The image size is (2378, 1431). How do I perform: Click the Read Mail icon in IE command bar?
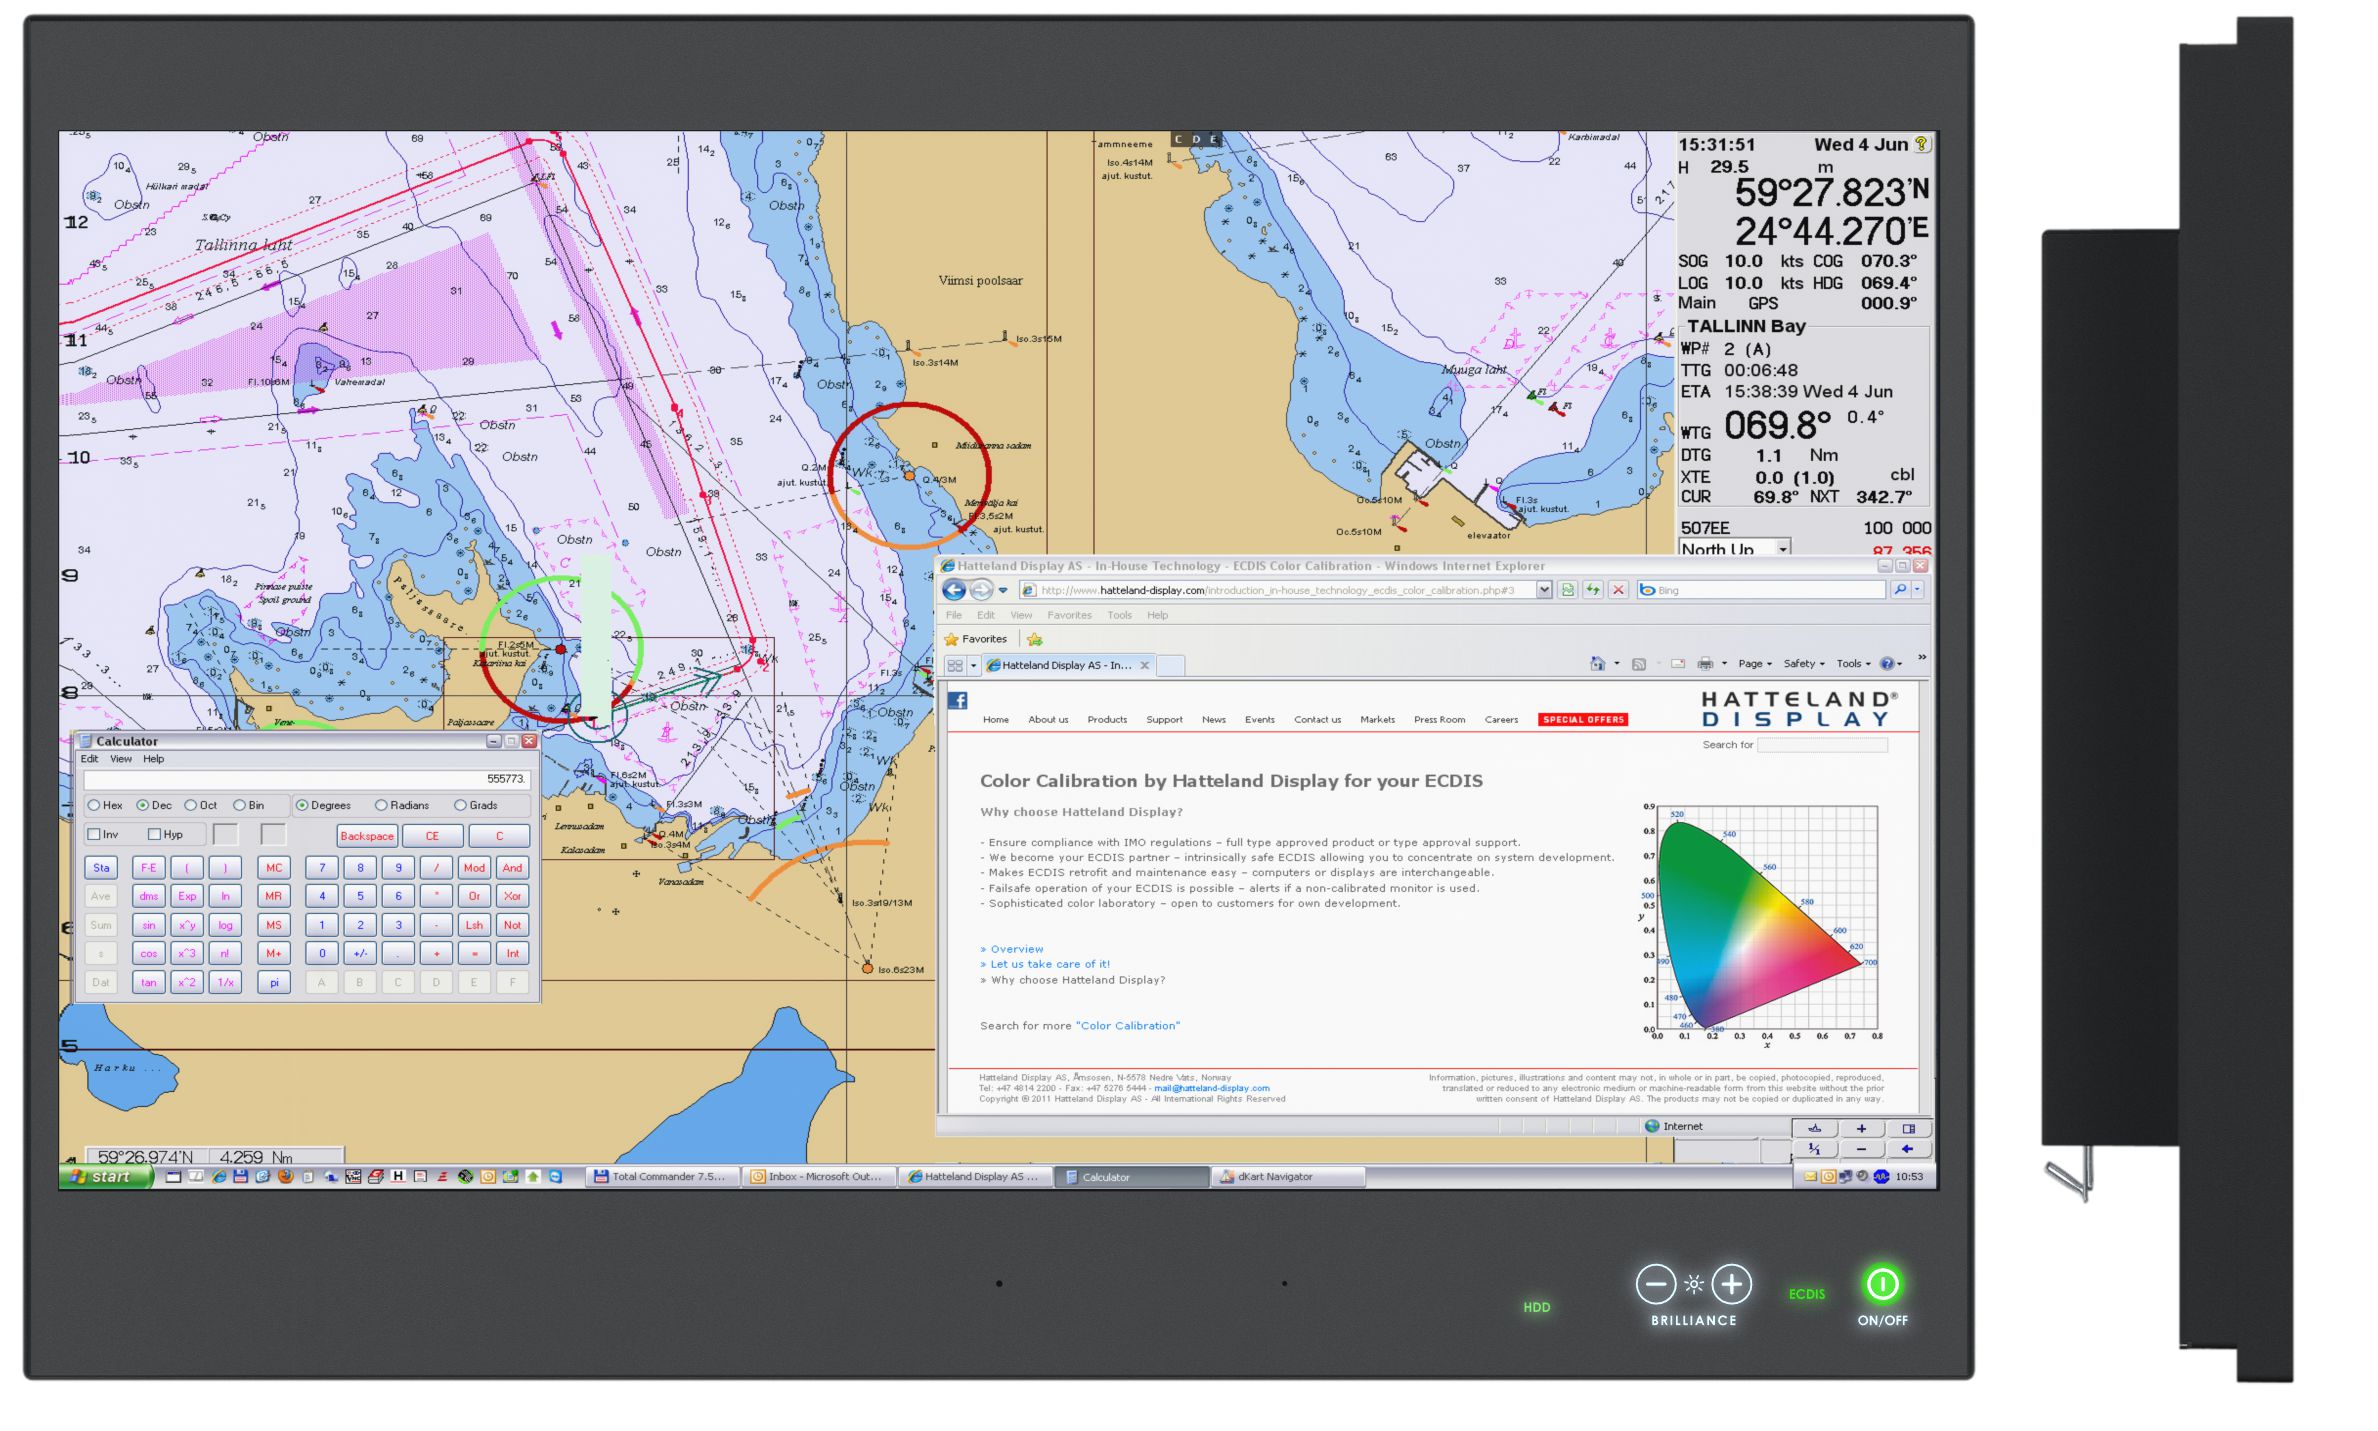coord(1678,663)
